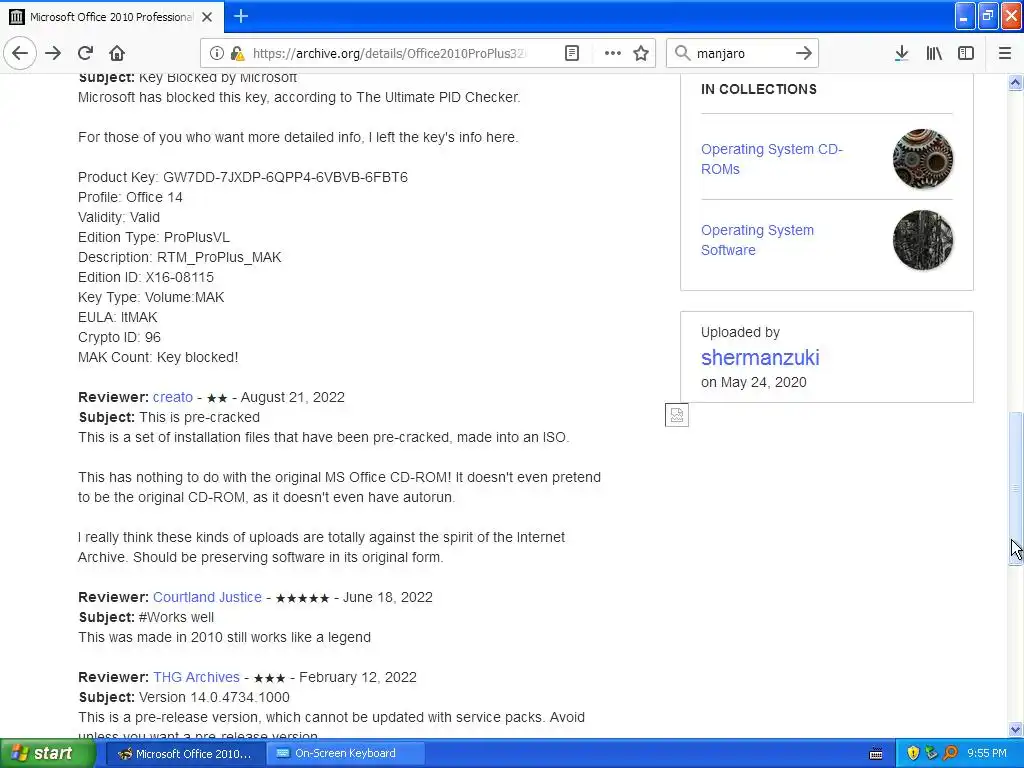Open reviewer THG Archives' profile
Viewport: 1024px width, 768px height.
pos(196,677)
